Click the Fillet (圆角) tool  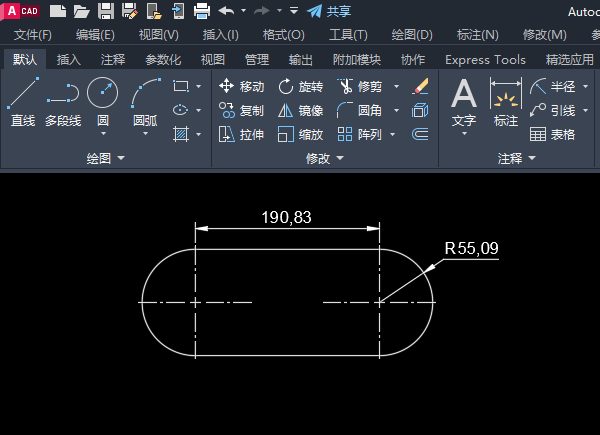click(x=360, y=111)
